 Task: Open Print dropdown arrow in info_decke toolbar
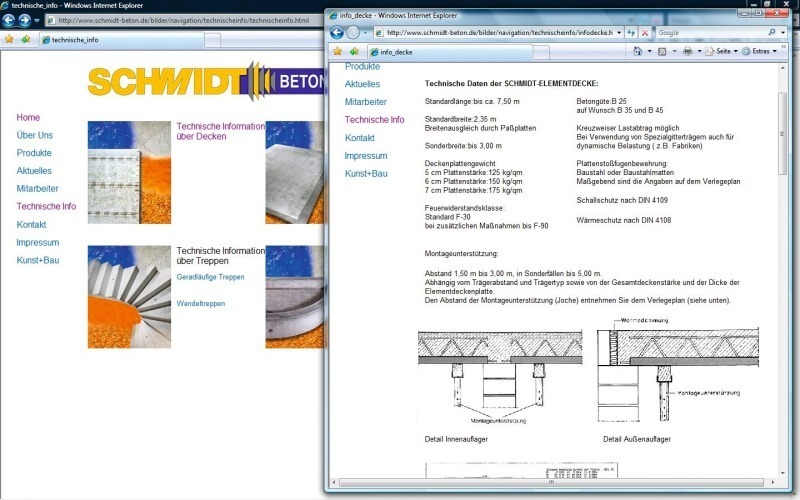[699, 51]
